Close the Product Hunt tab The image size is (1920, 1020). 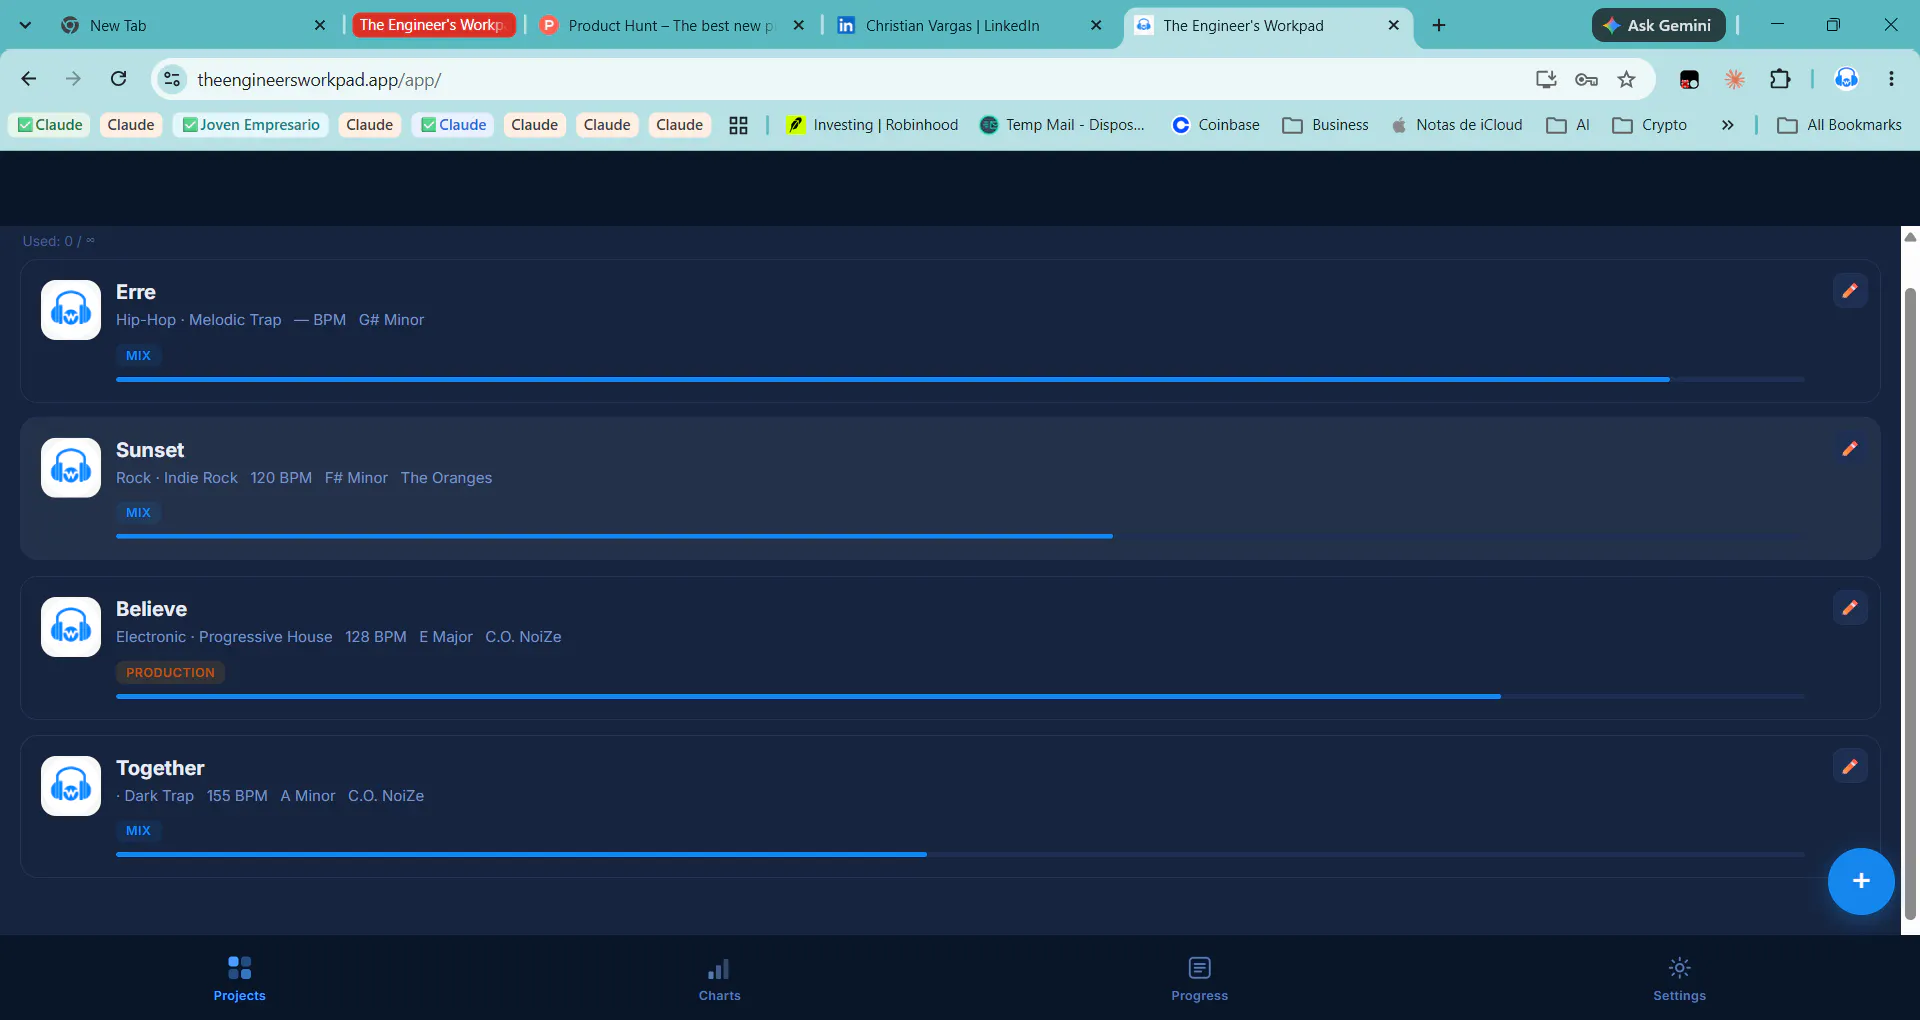point(798,25)
